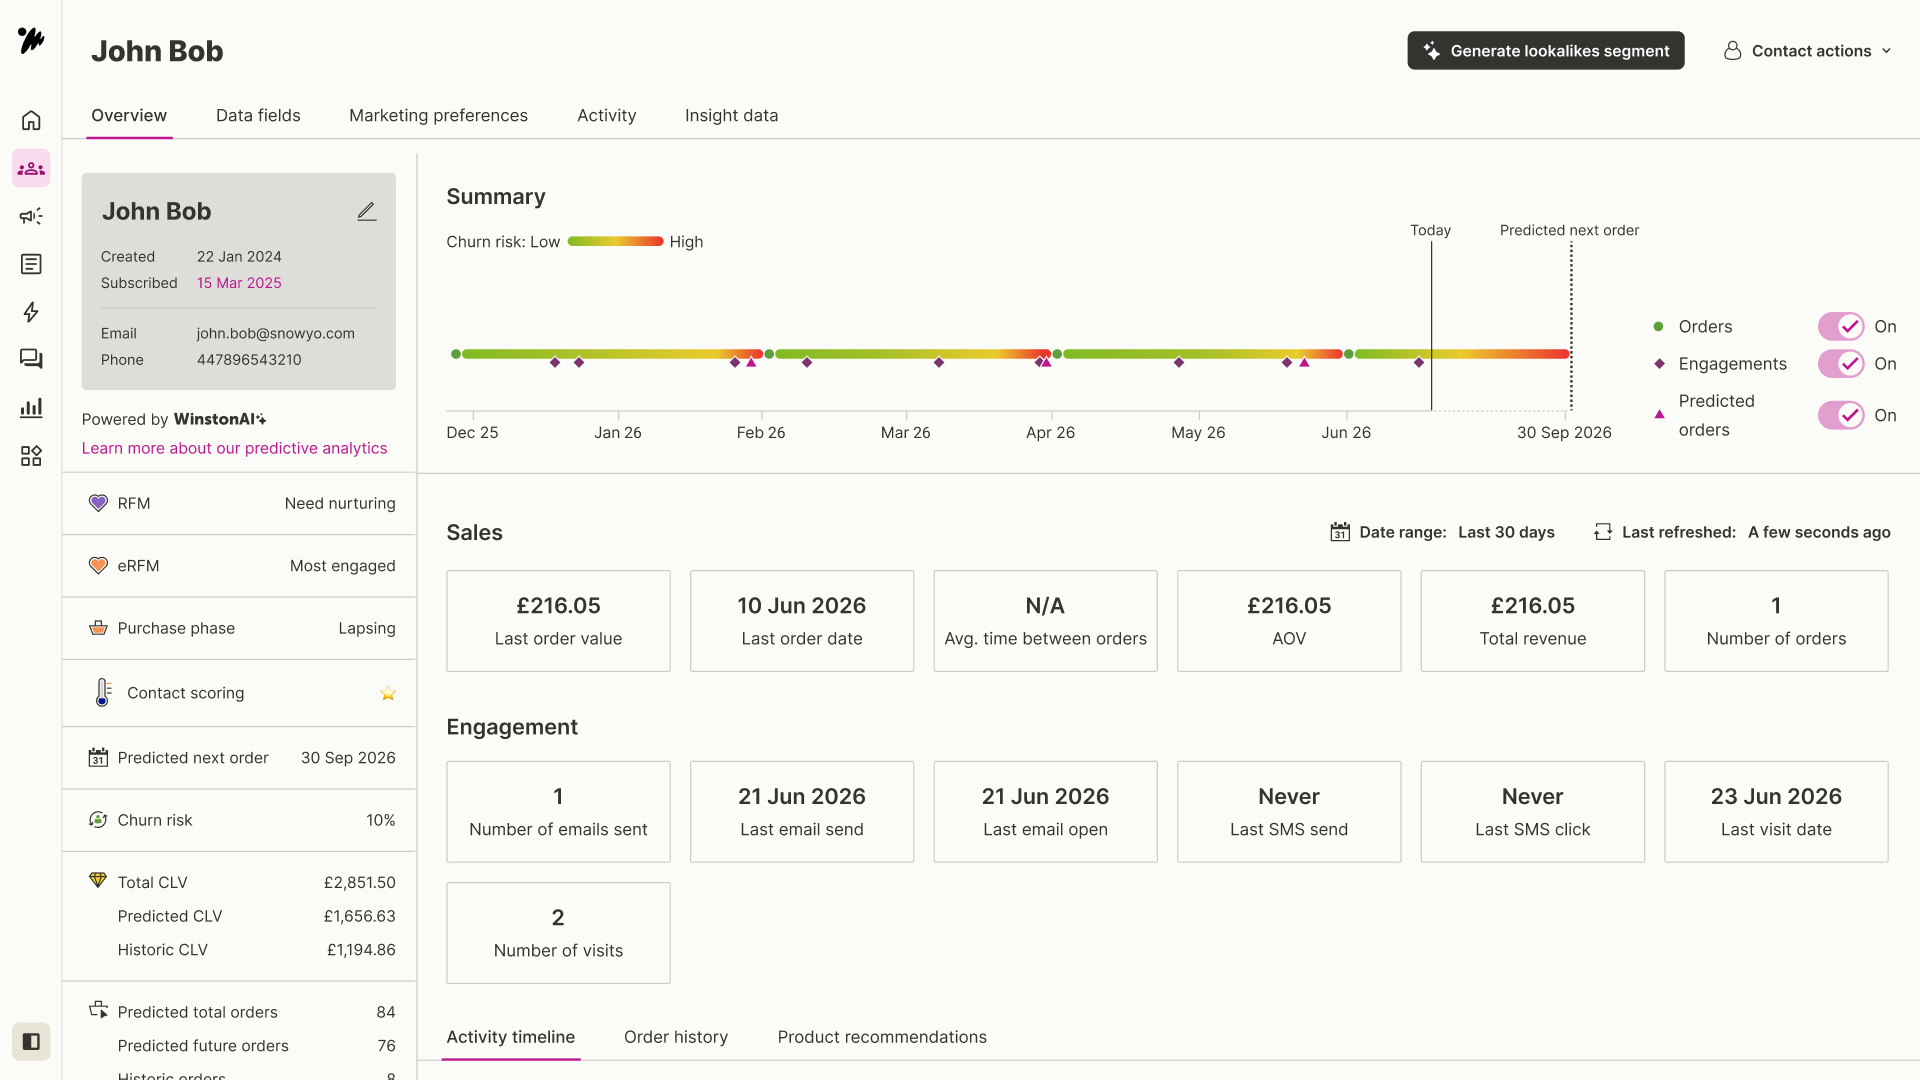Screen dimensions: 1920x1080
Task: Open the contacts icon in sidebar
Action: coord(31,168)
